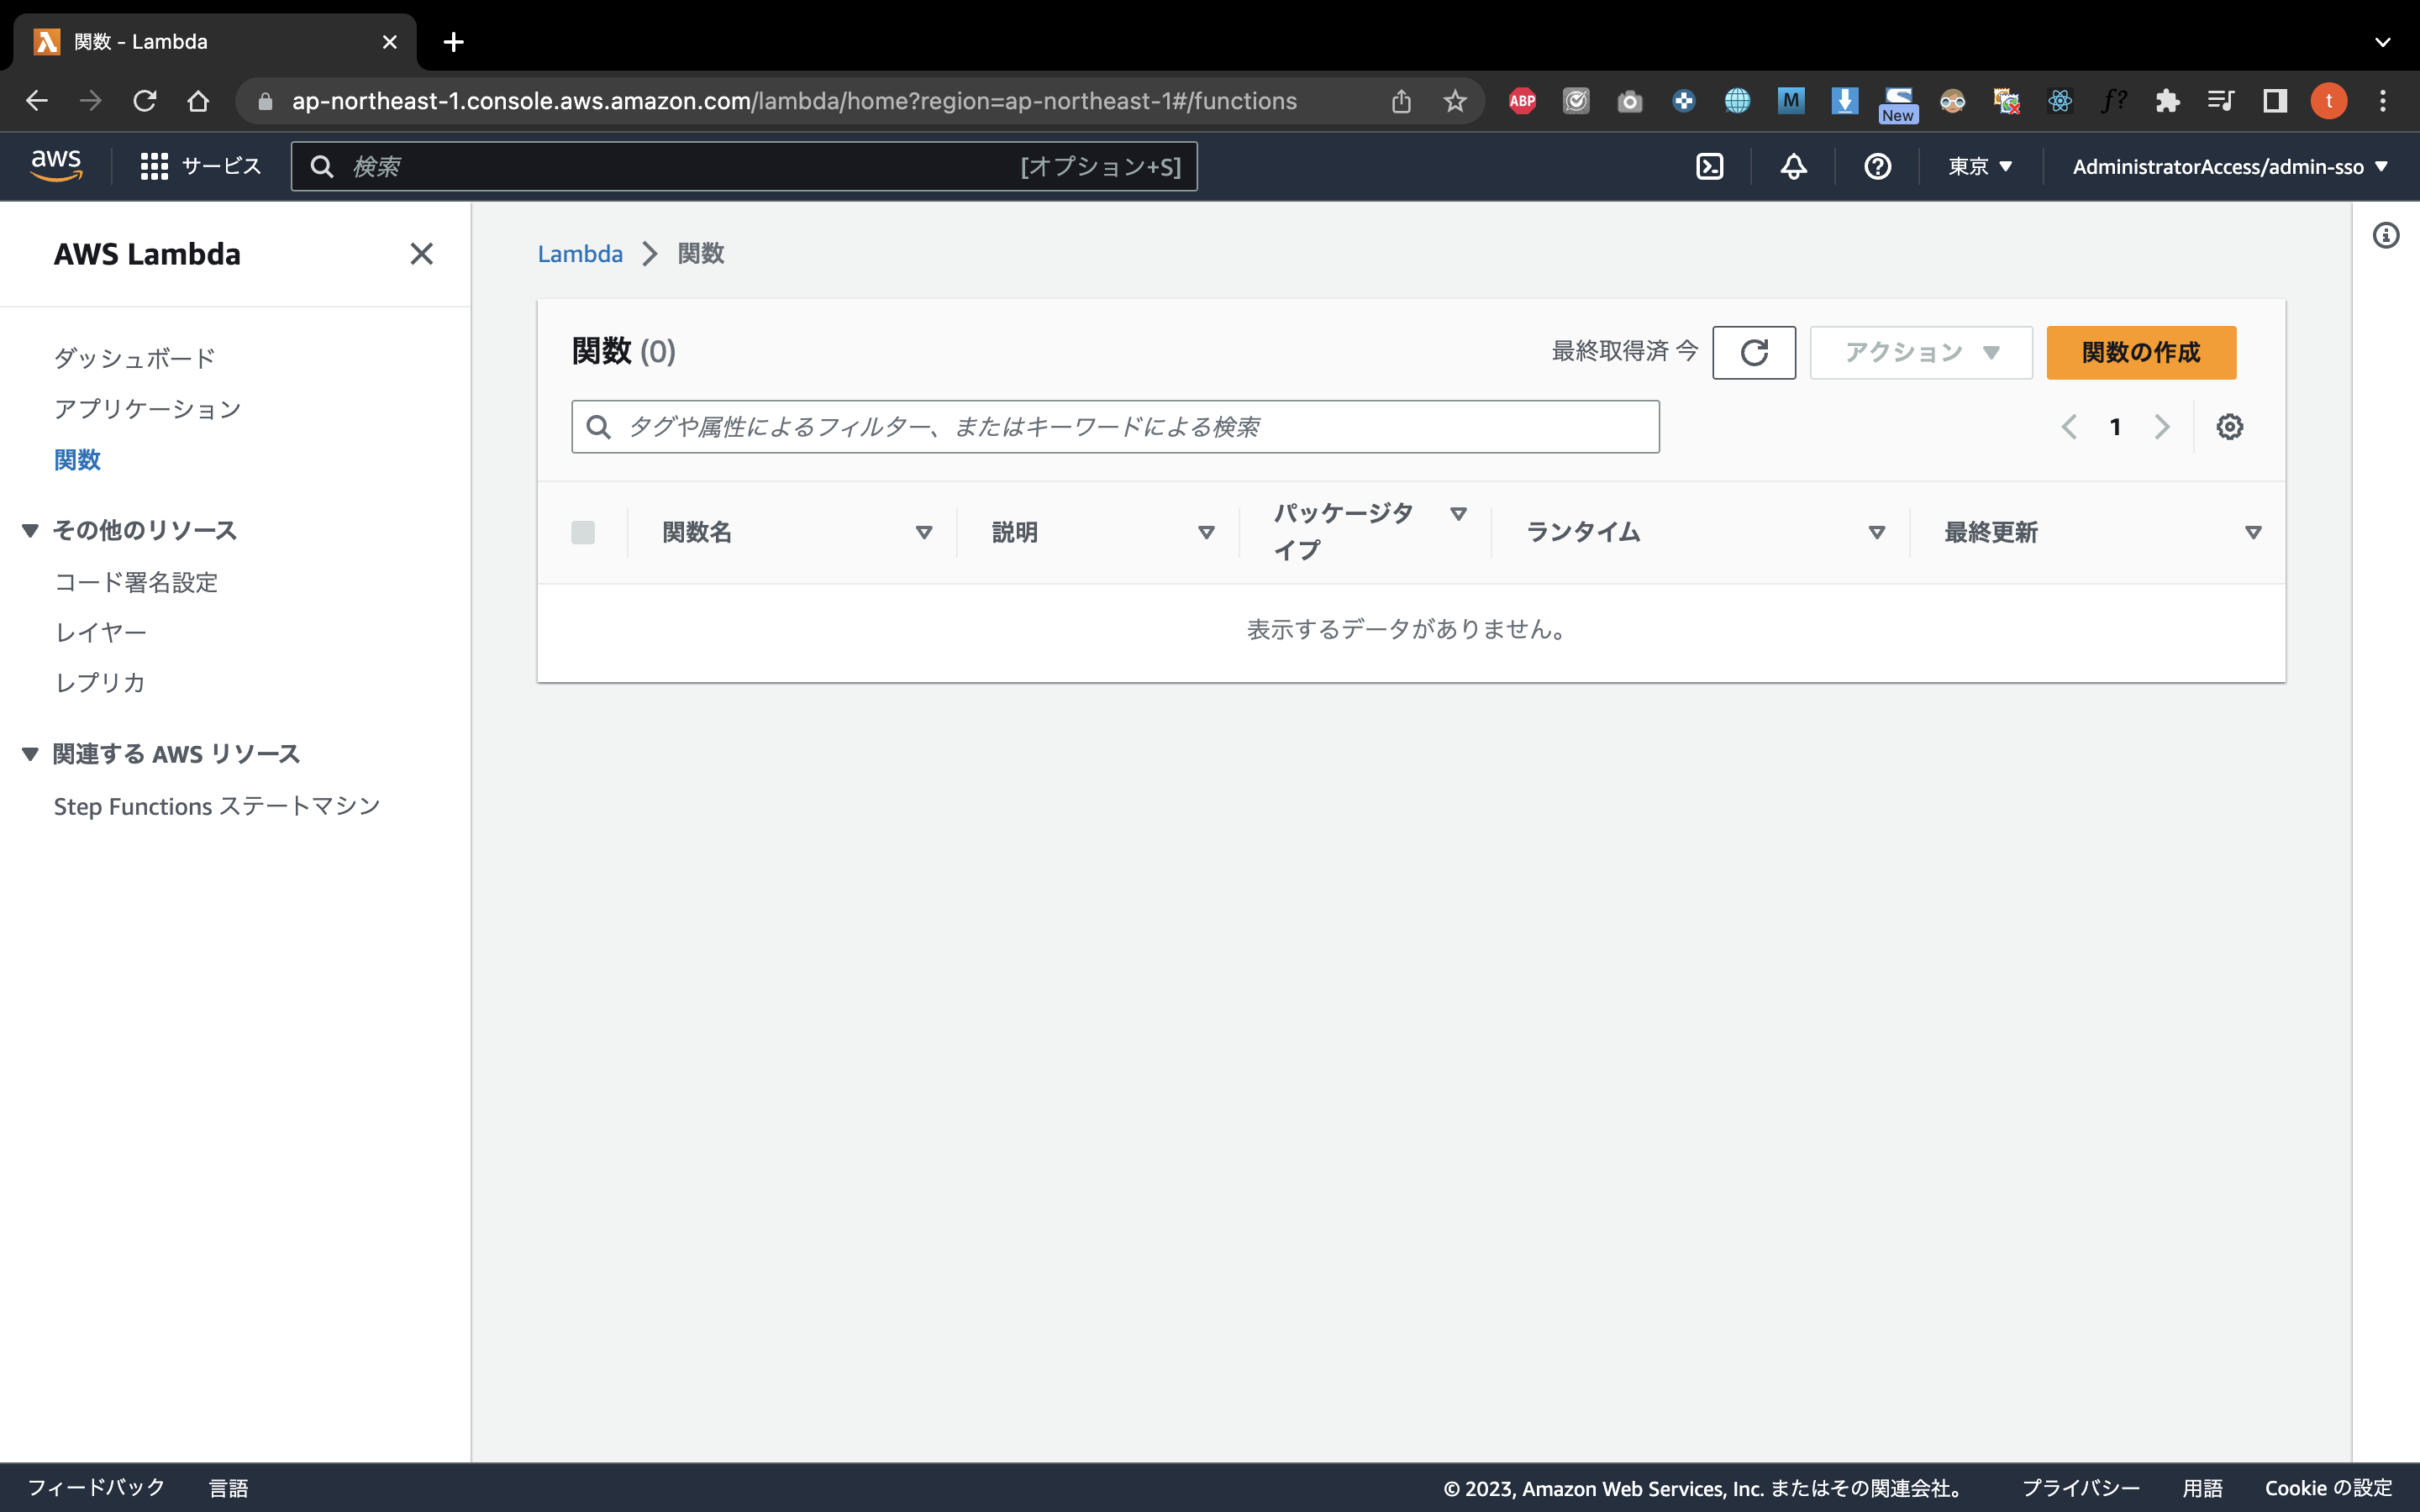2420x1512 pixels.
Task: Open the アクション dropdown menu
Action: pos(1919,352)
